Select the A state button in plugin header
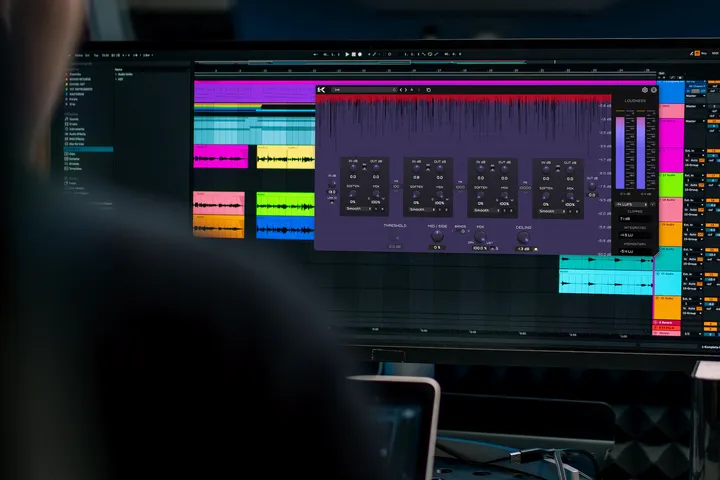The height and width of the screenshot is (480, 720). [412, 90]
